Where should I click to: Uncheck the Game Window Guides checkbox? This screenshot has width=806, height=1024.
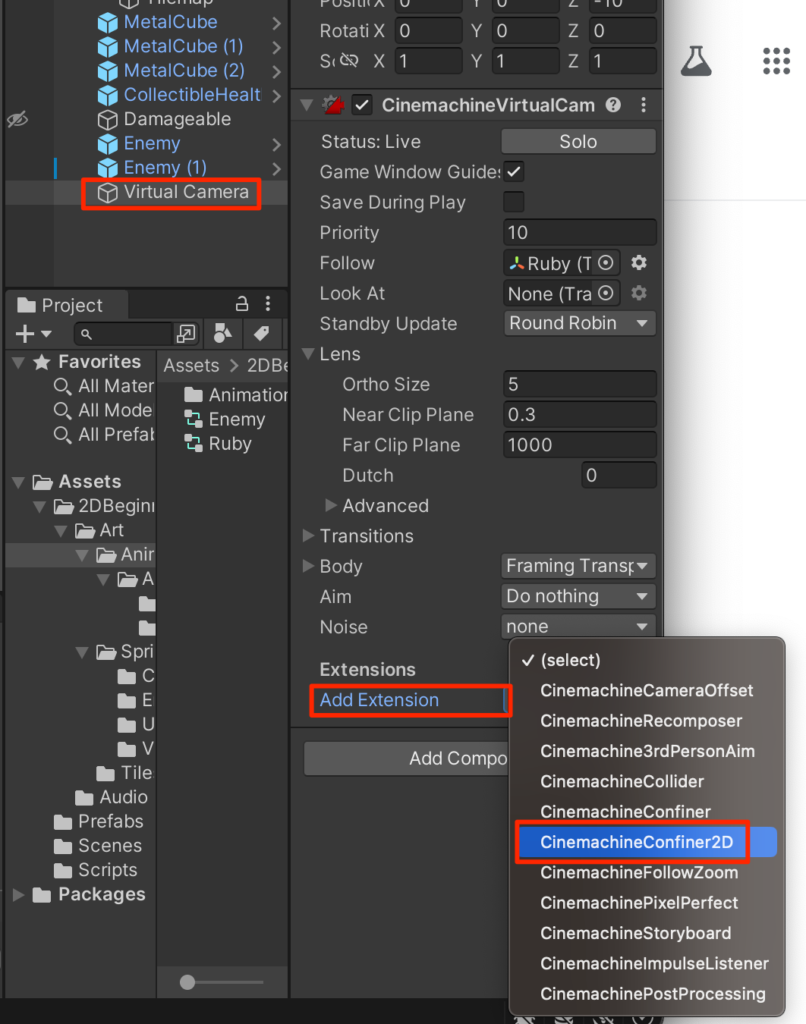click(514, 172)
